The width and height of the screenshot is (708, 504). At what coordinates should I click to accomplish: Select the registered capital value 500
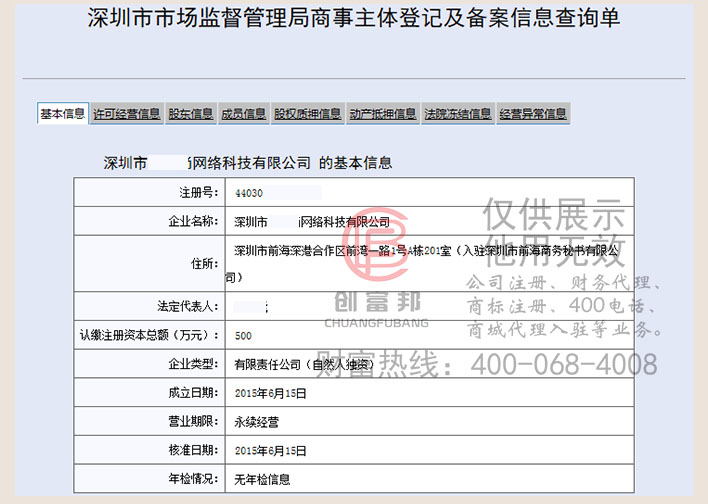coord(243,336)
